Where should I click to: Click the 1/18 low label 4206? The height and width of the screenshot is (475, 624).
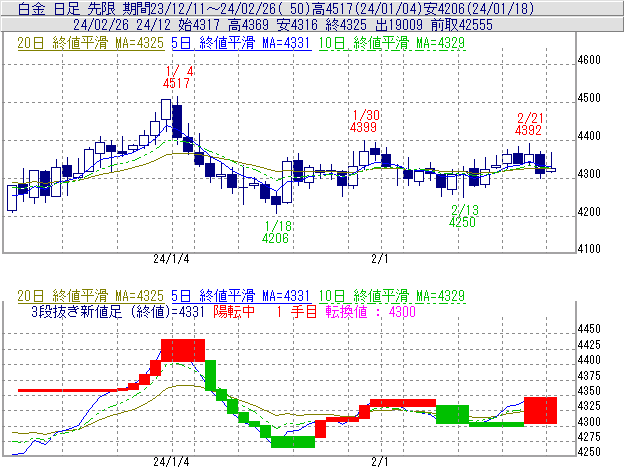(x=275, y=239)
